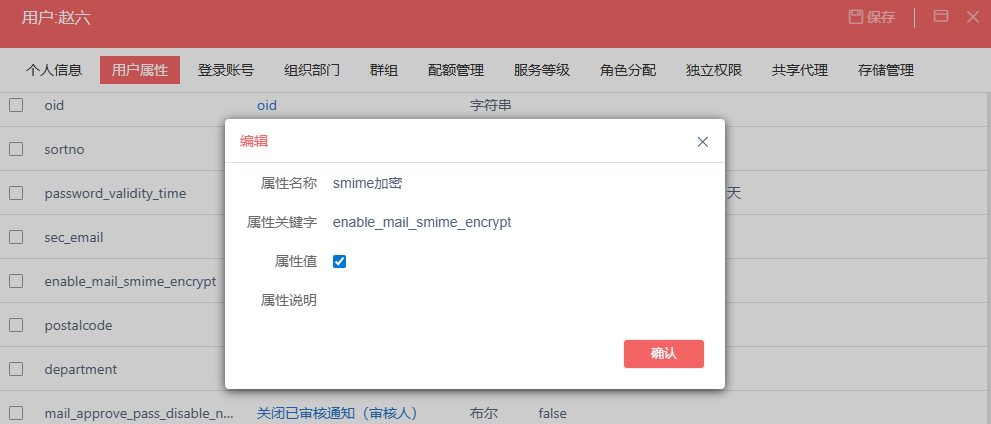Close the 赵六 user window
This screenshot has height=424, width=991.
point(972,16)
